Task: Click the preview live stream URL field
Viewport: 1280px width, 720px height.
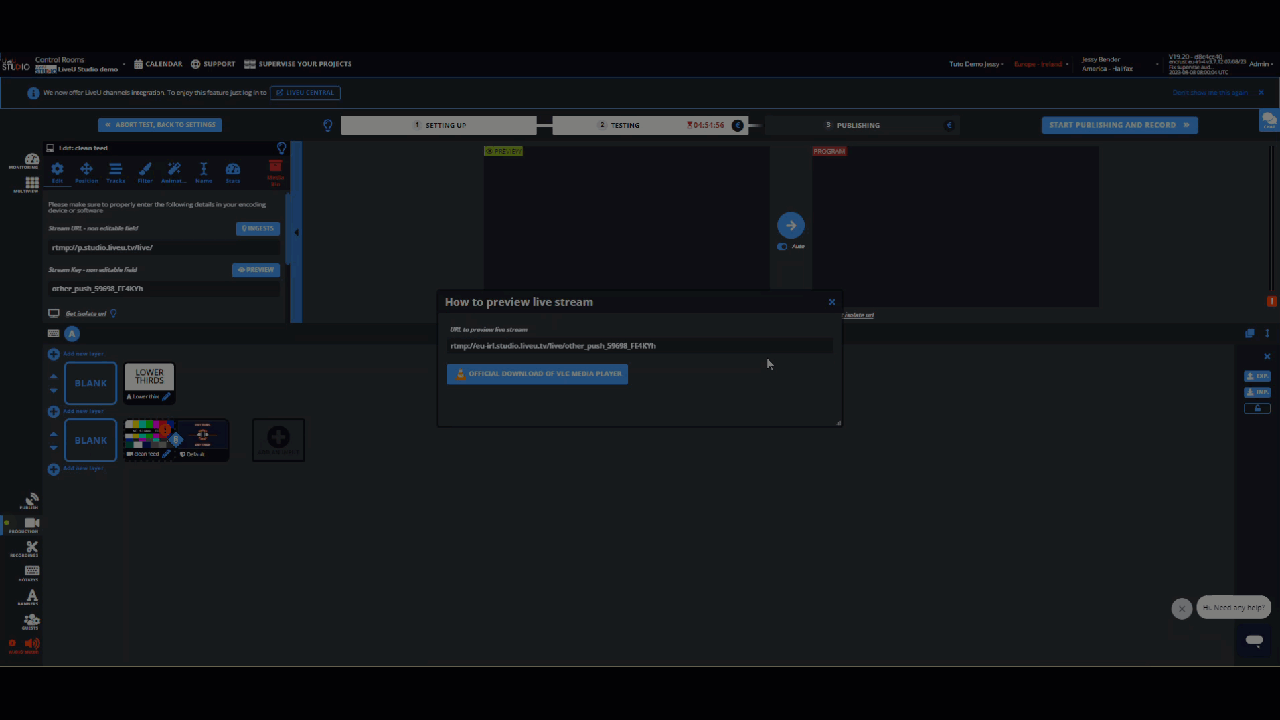Action: tap(638, 346)
